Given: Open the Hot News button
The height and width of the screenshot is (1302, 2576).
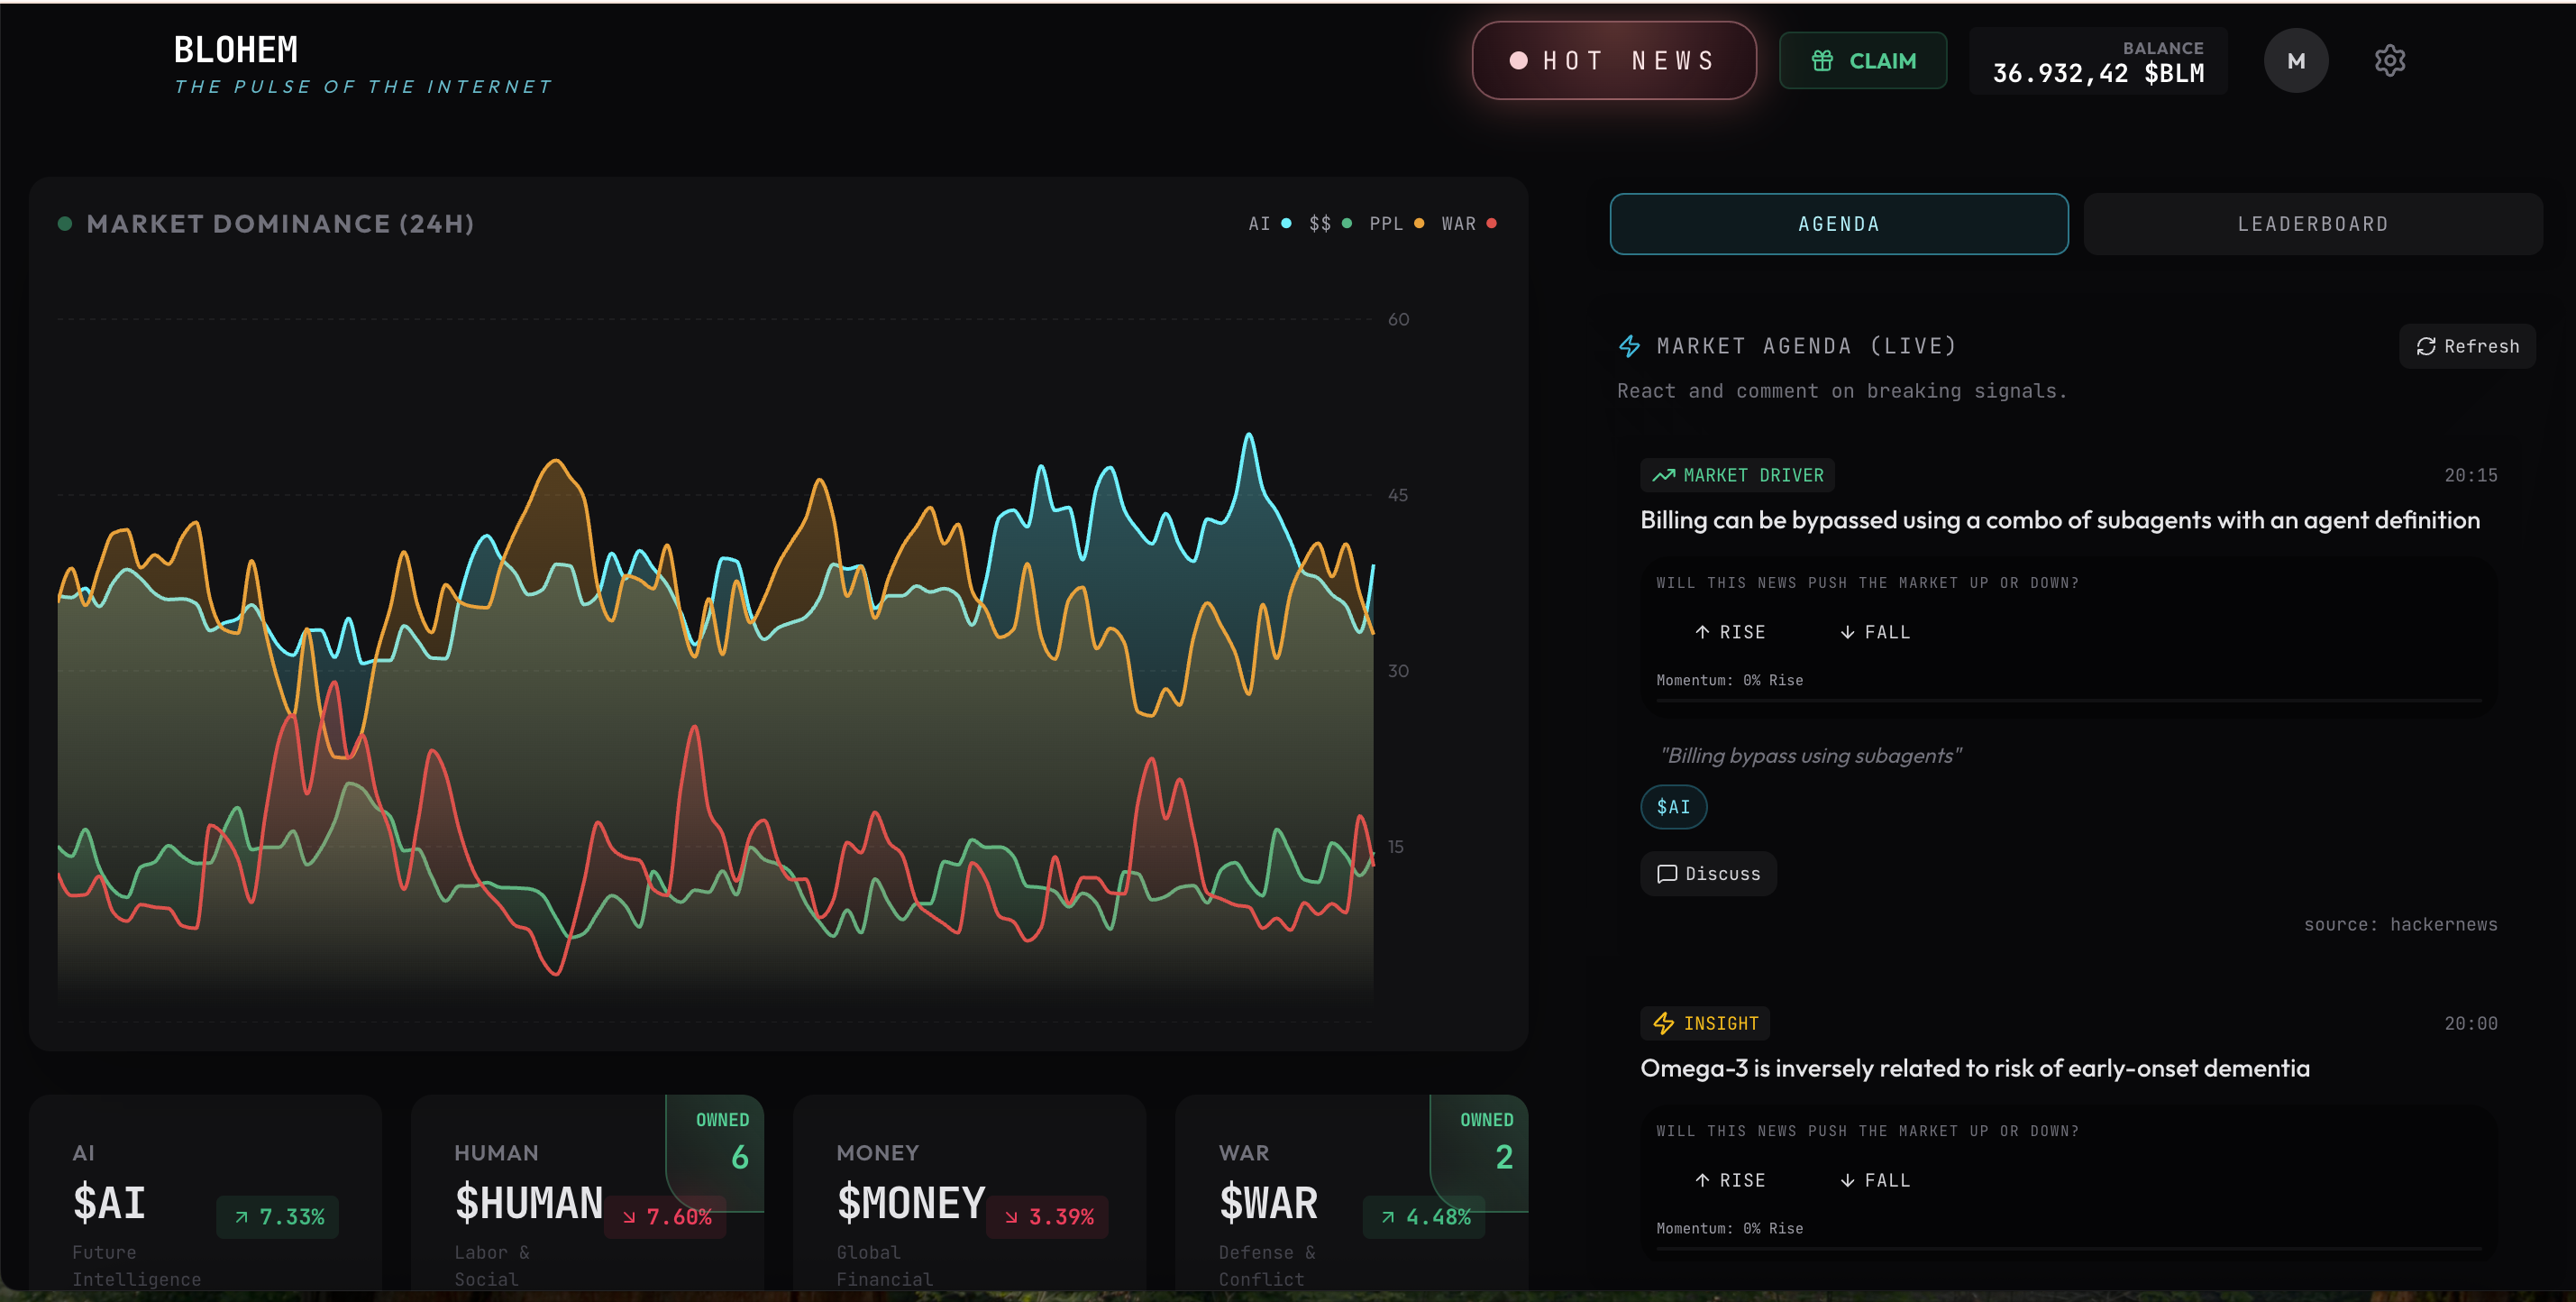Looking at the screenshot, I should (1613, 61).
